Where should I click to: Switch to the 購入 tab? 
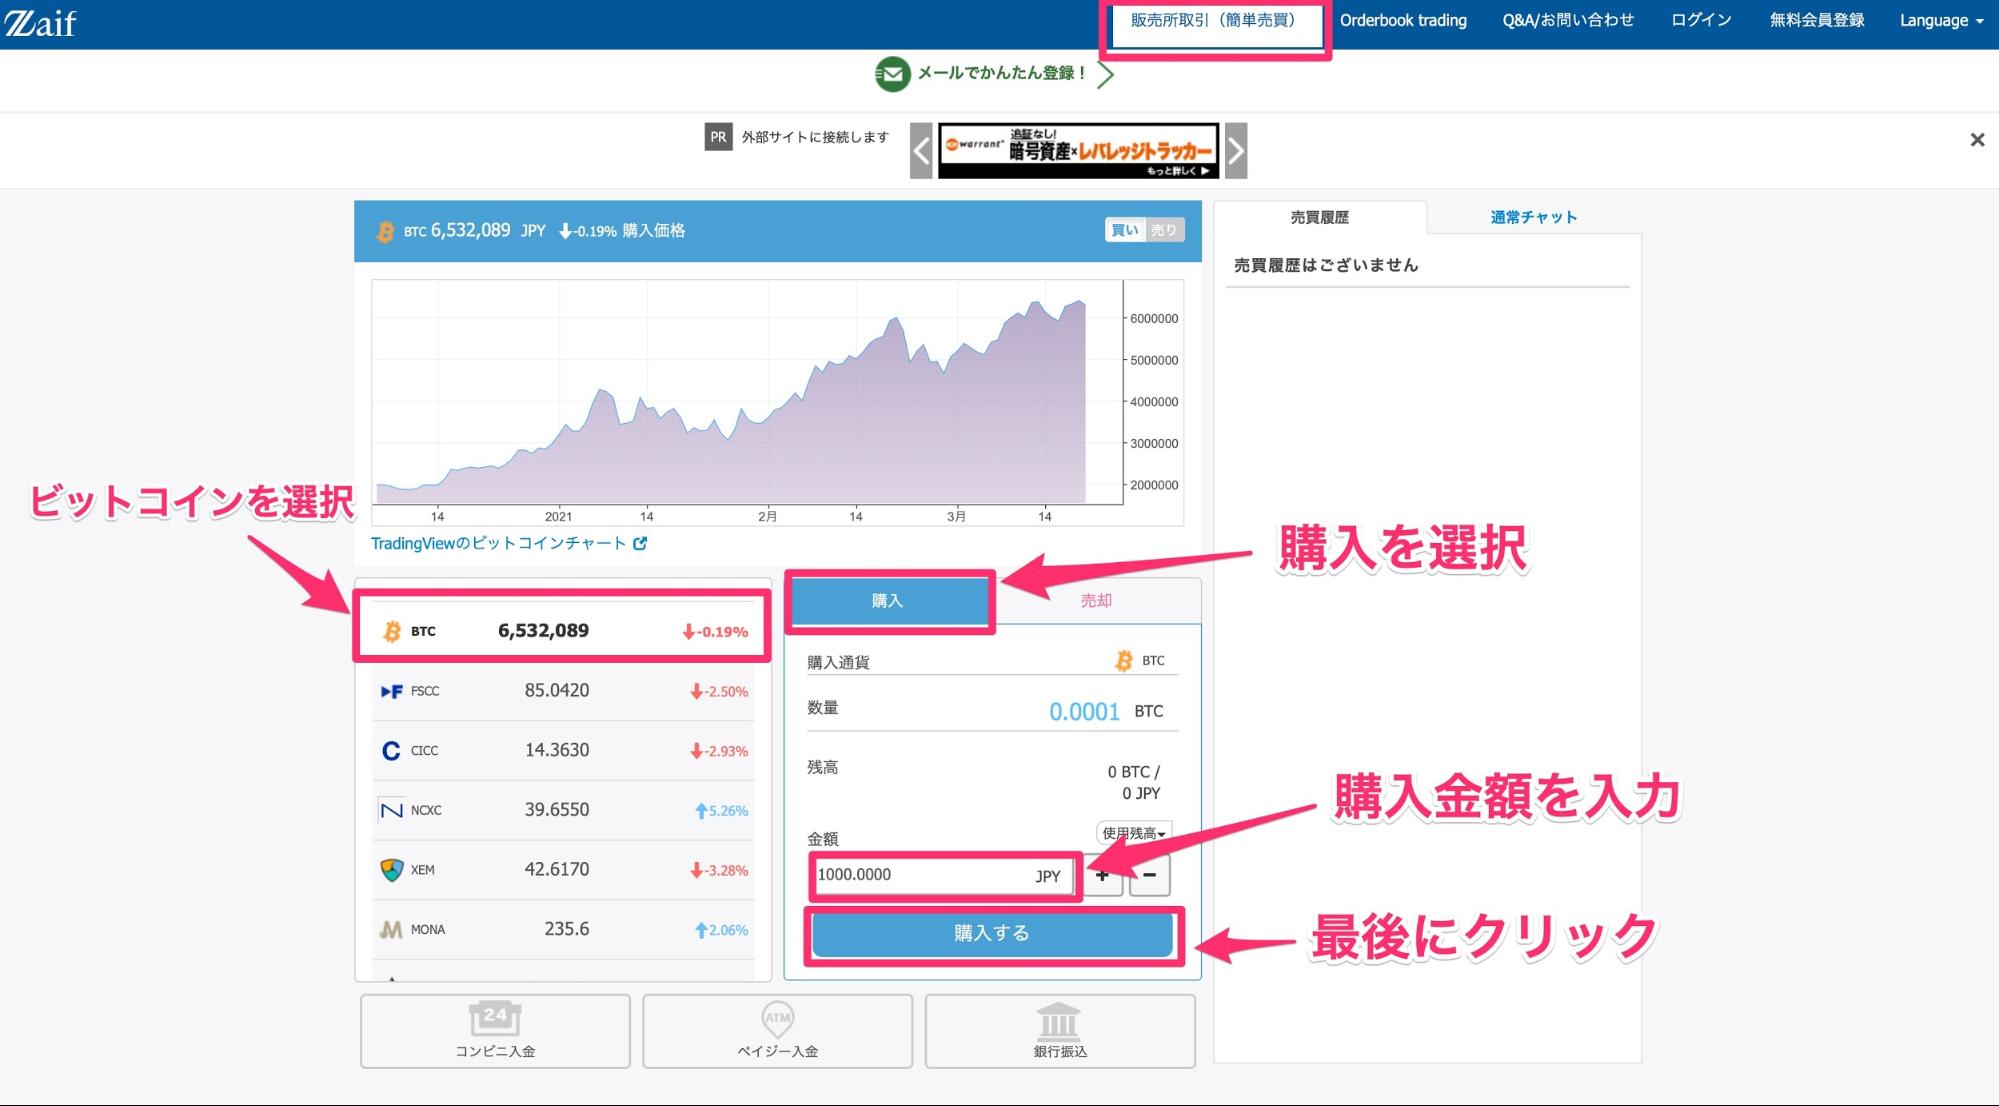tap(887, 601)
